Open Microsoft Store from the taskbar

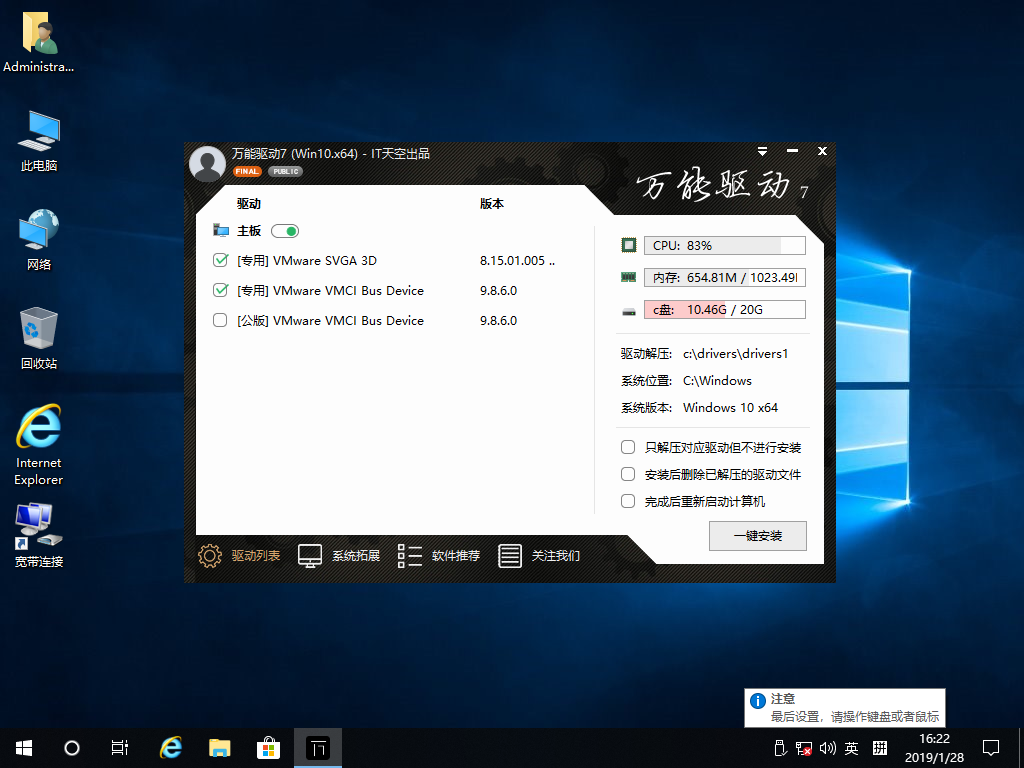click(x=268, y=748)
